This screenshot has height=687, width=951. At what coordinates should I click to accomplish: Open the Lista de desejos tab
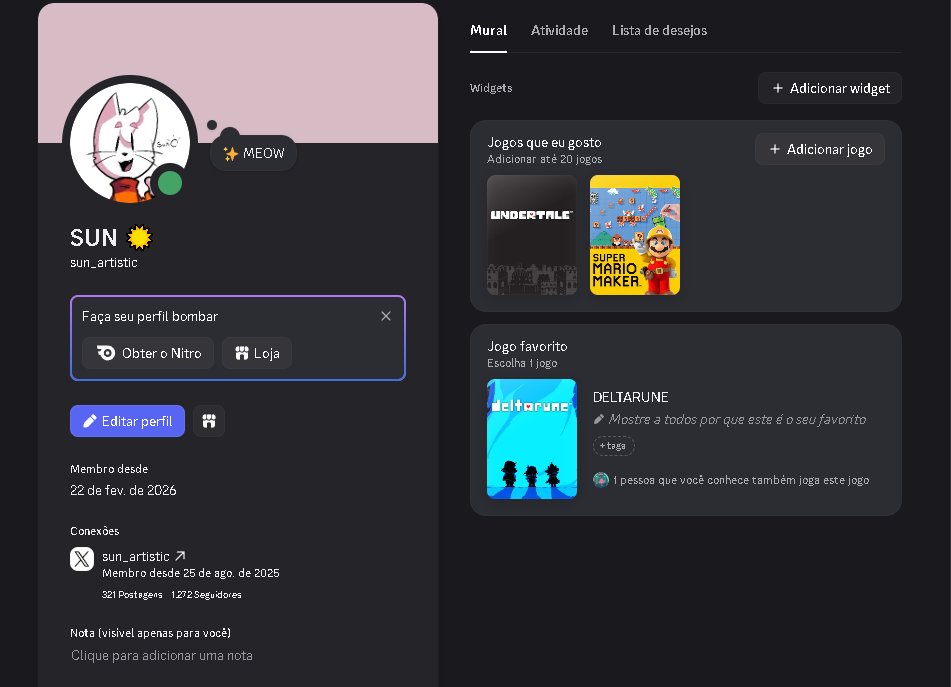[659, 30]
